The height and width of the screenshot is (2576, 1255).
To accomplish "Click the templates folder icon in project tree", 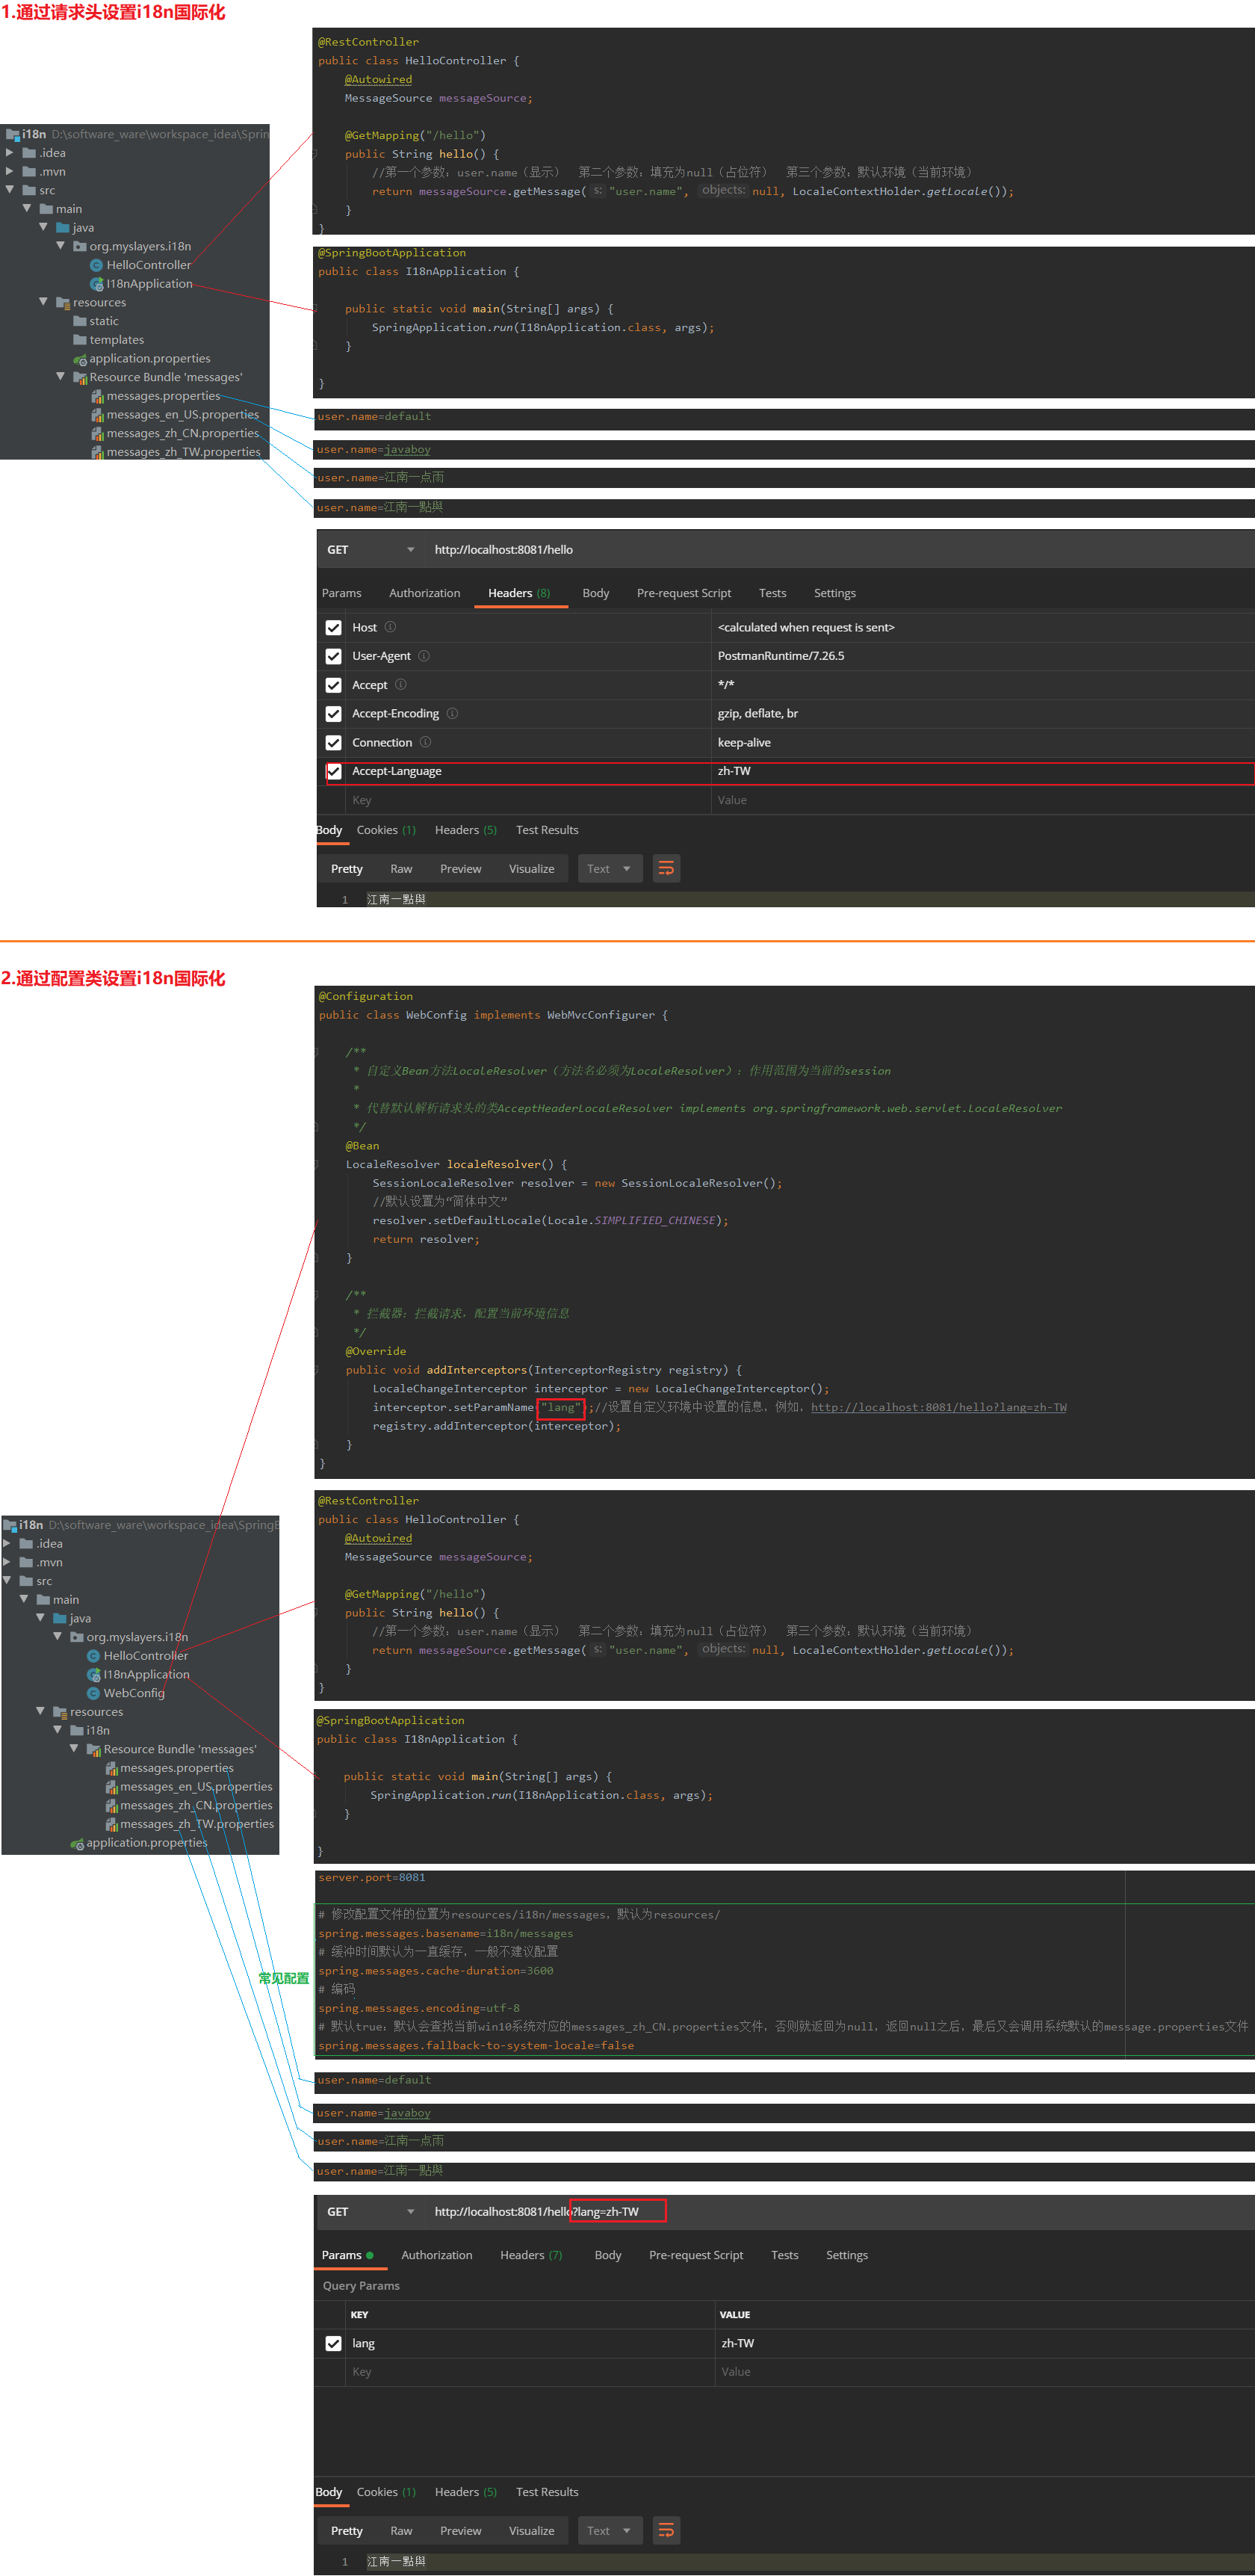I will pos(79,340).
